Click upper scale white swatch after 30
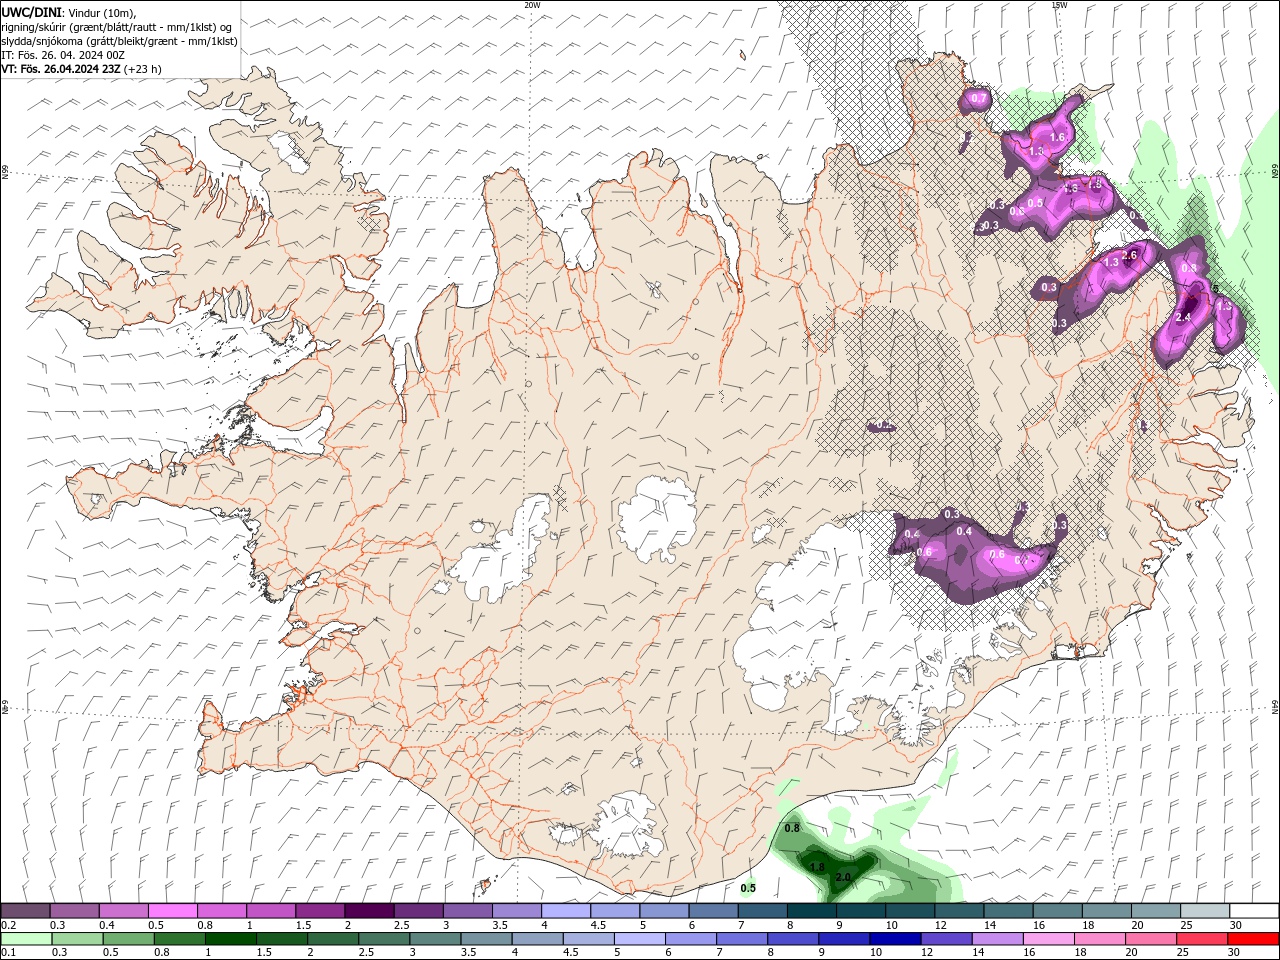The height and width of the screenshot is (960, 1280). [1254, 910]
